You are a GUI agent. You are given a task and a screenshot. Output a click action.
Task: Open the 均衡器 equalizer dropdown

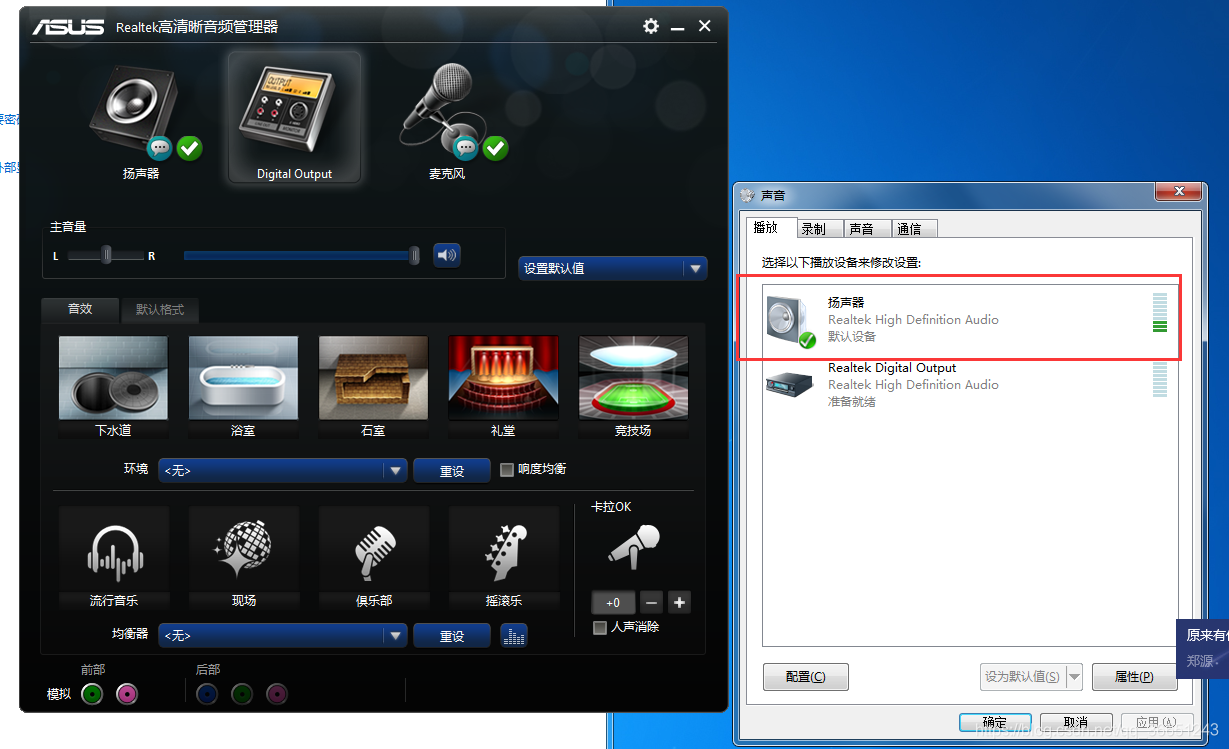(283, 635)
